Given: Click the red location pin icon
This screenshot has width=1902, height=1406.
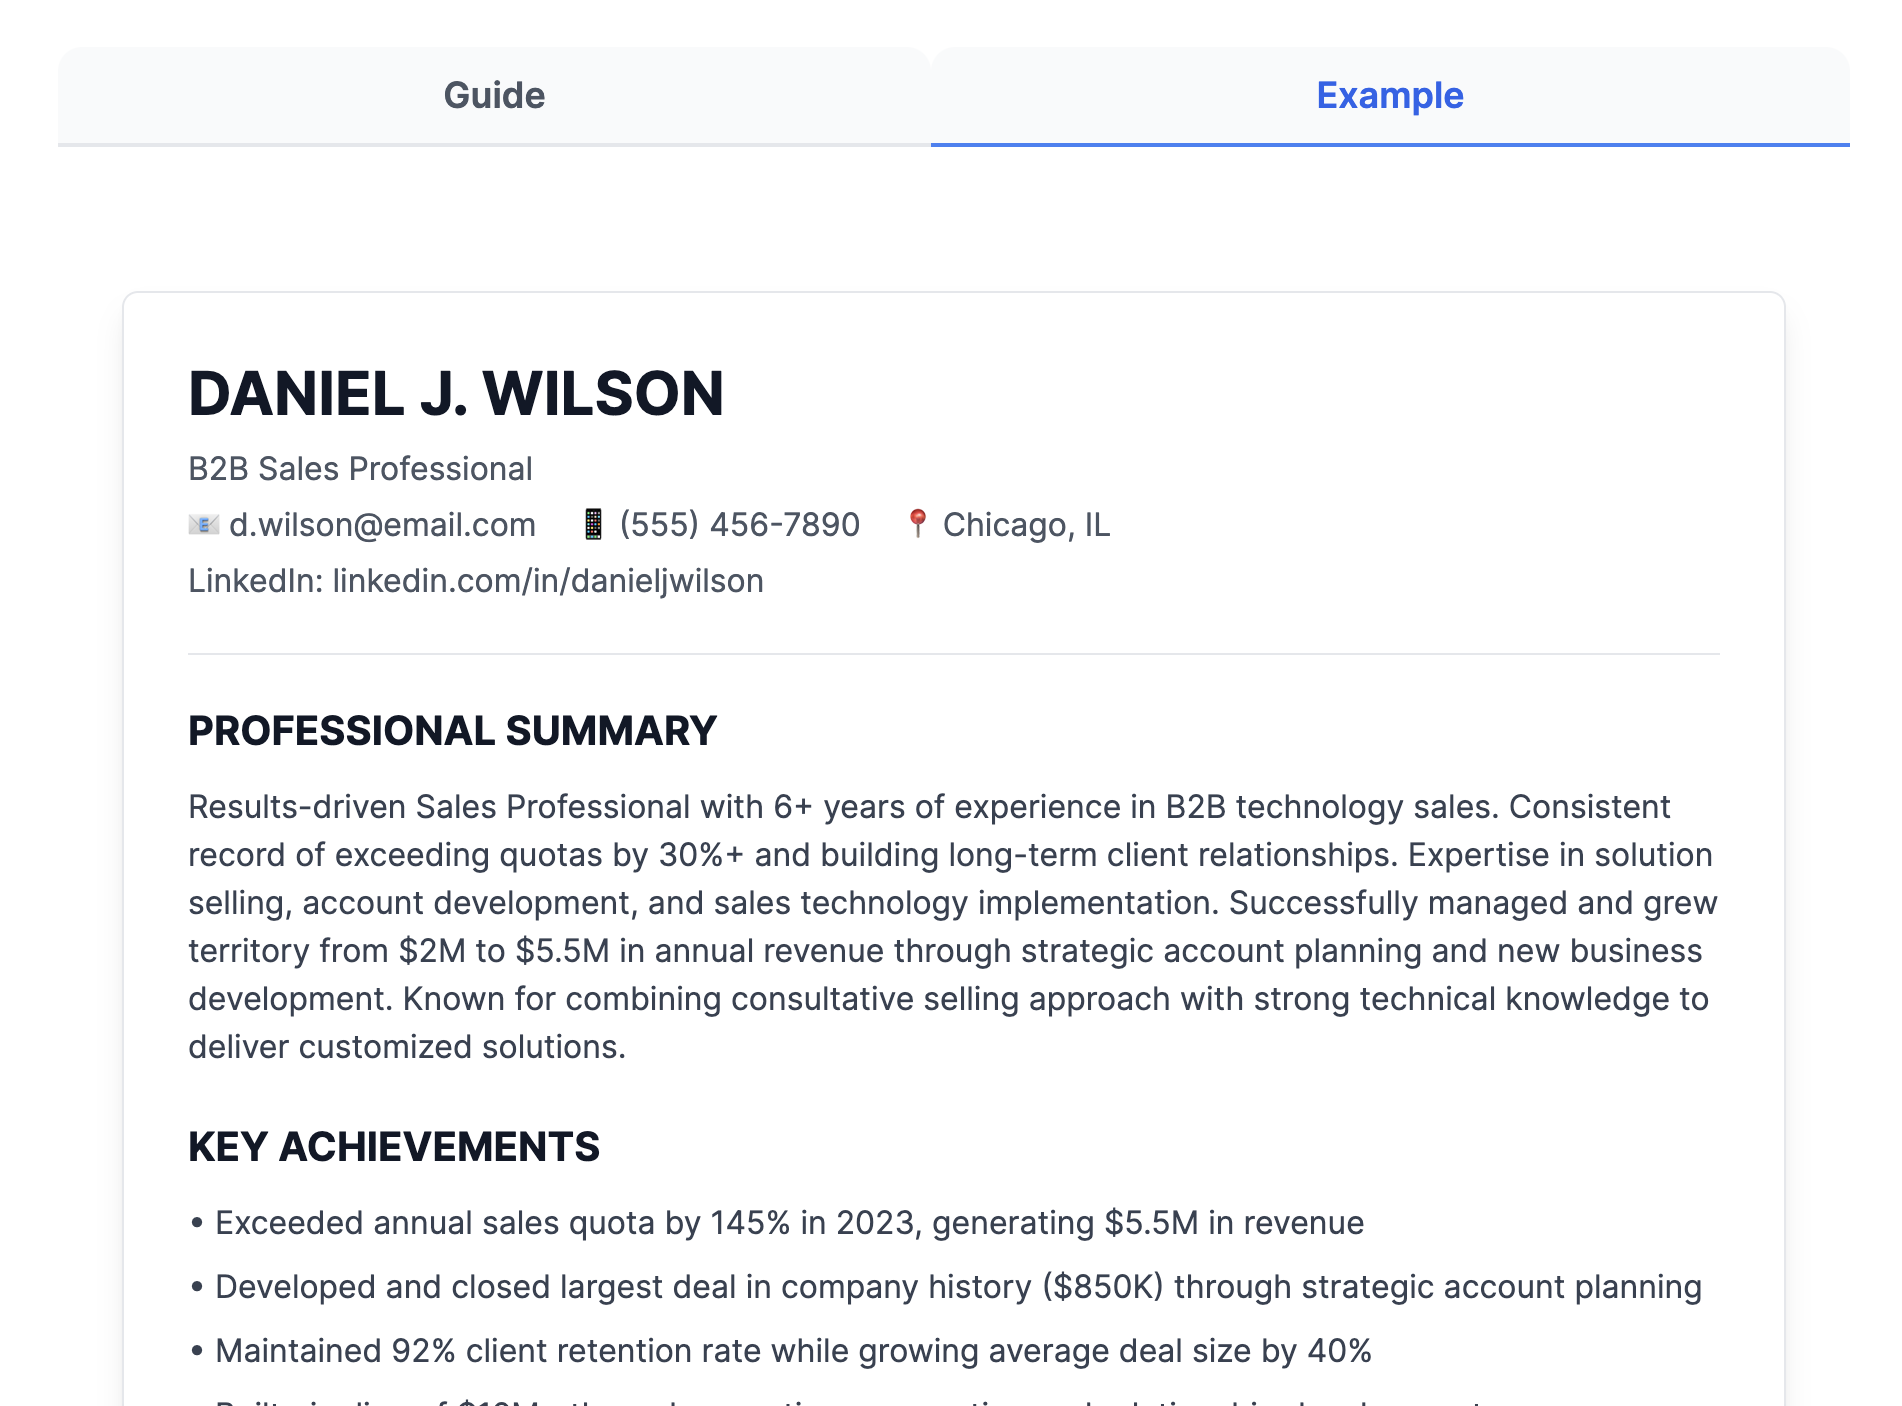Looking at the screenshot, I should pyautogui.click(x=917, y=523).
